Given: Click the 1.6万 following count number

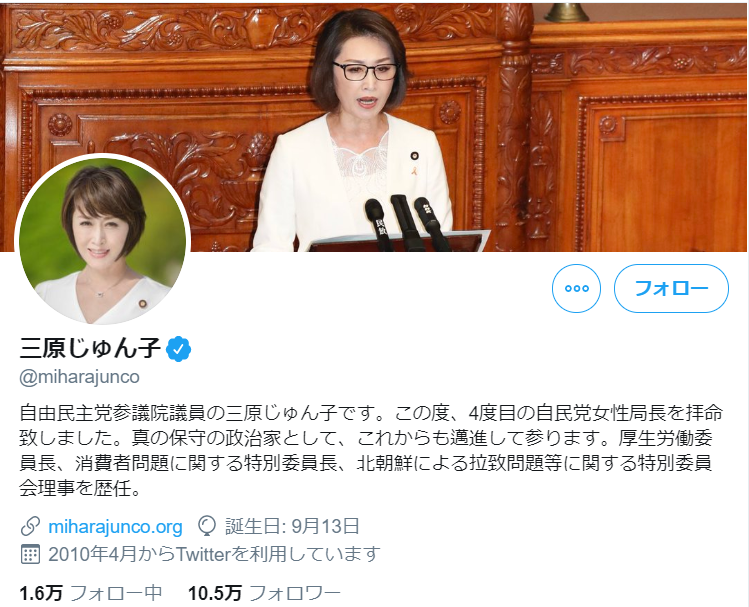Looking at the screenshot, I should point(41,593).
